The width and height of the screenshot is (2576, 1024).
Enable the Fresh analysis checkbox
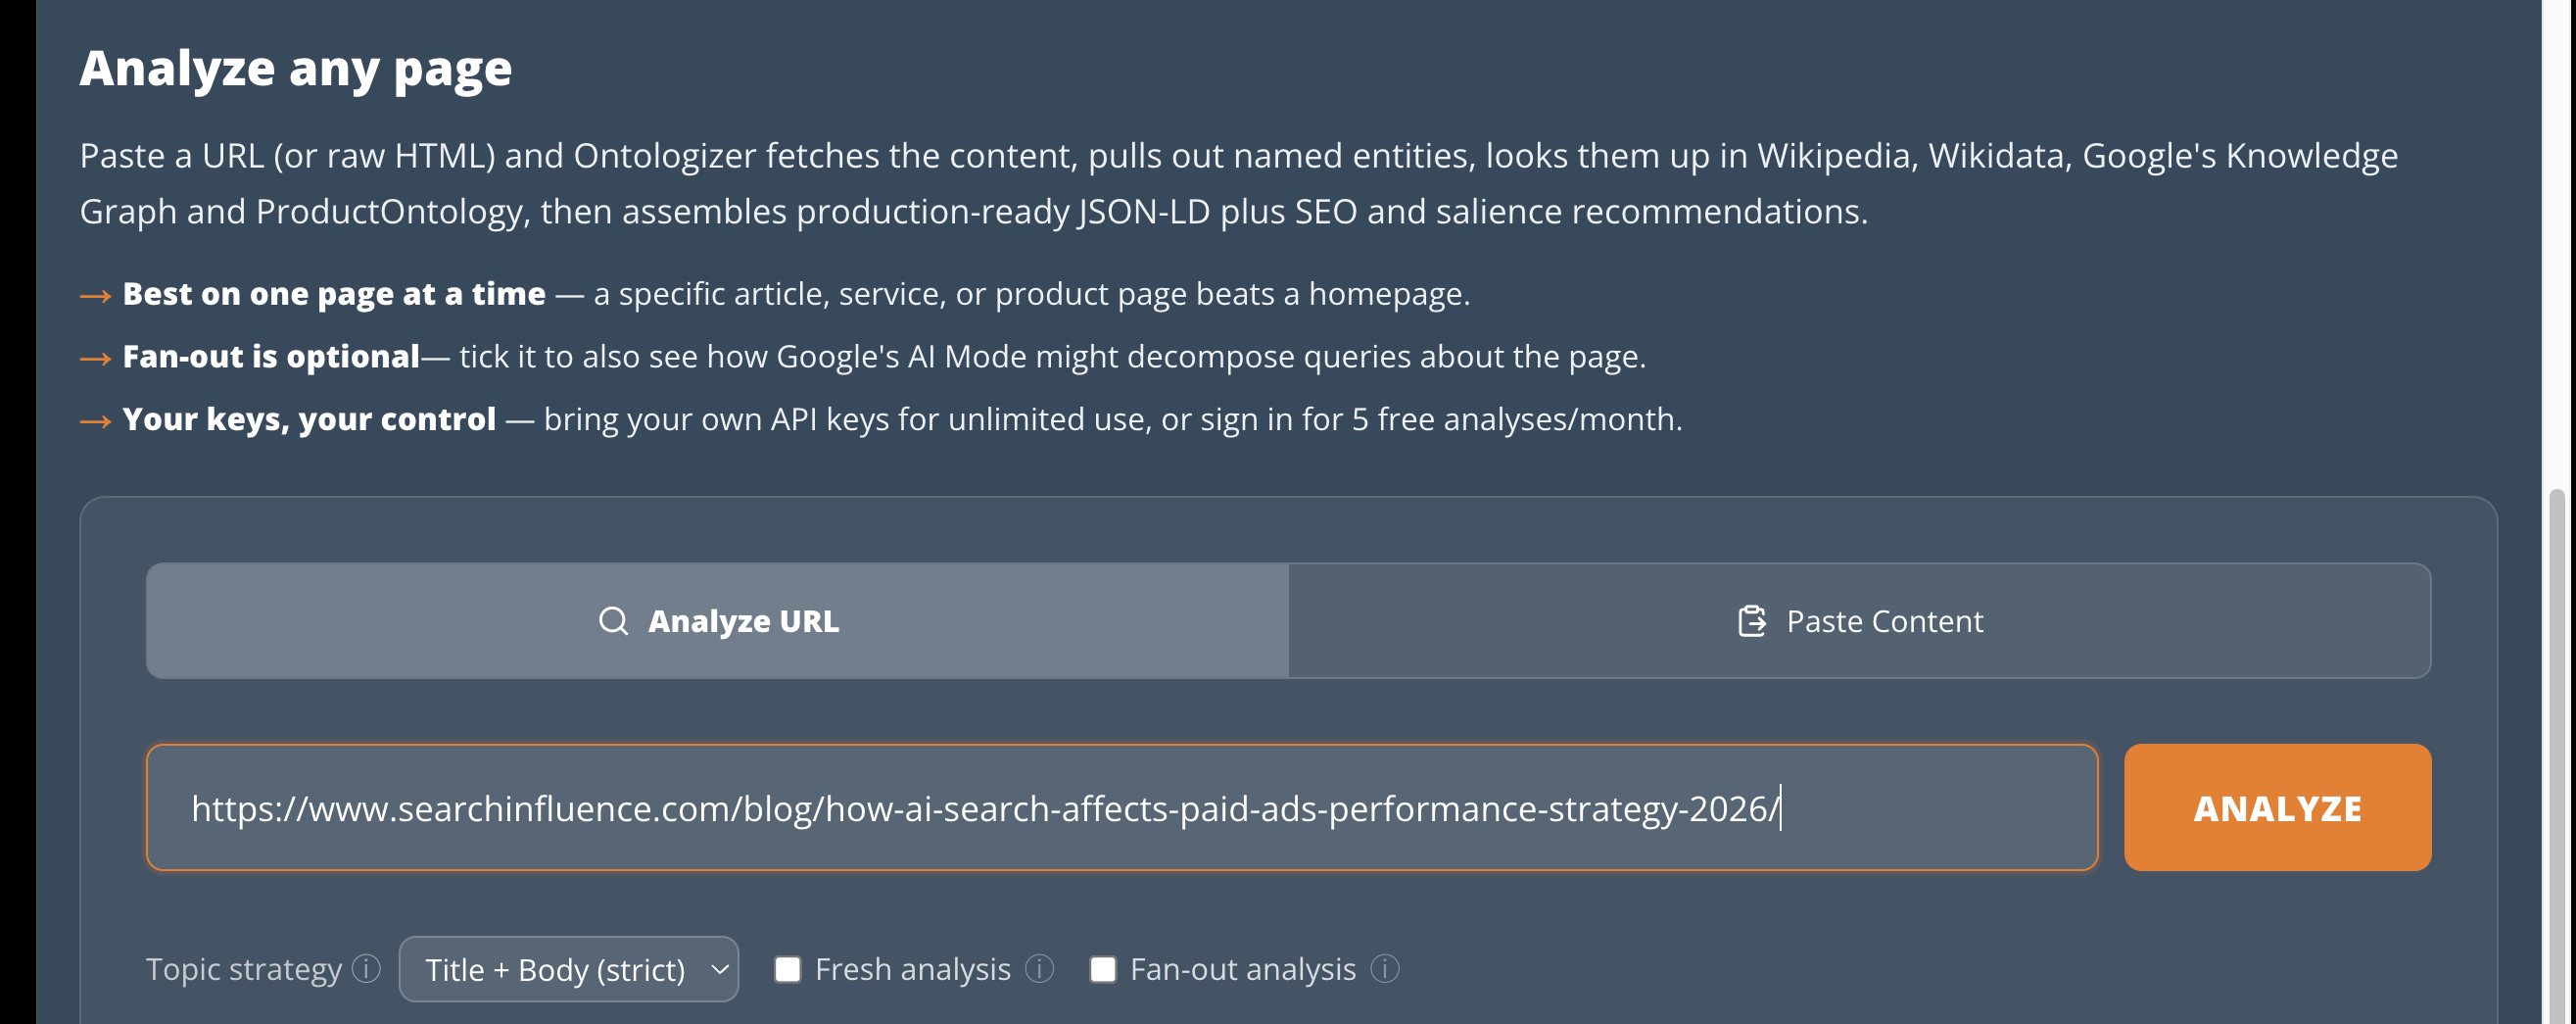(x=788, y=969)
